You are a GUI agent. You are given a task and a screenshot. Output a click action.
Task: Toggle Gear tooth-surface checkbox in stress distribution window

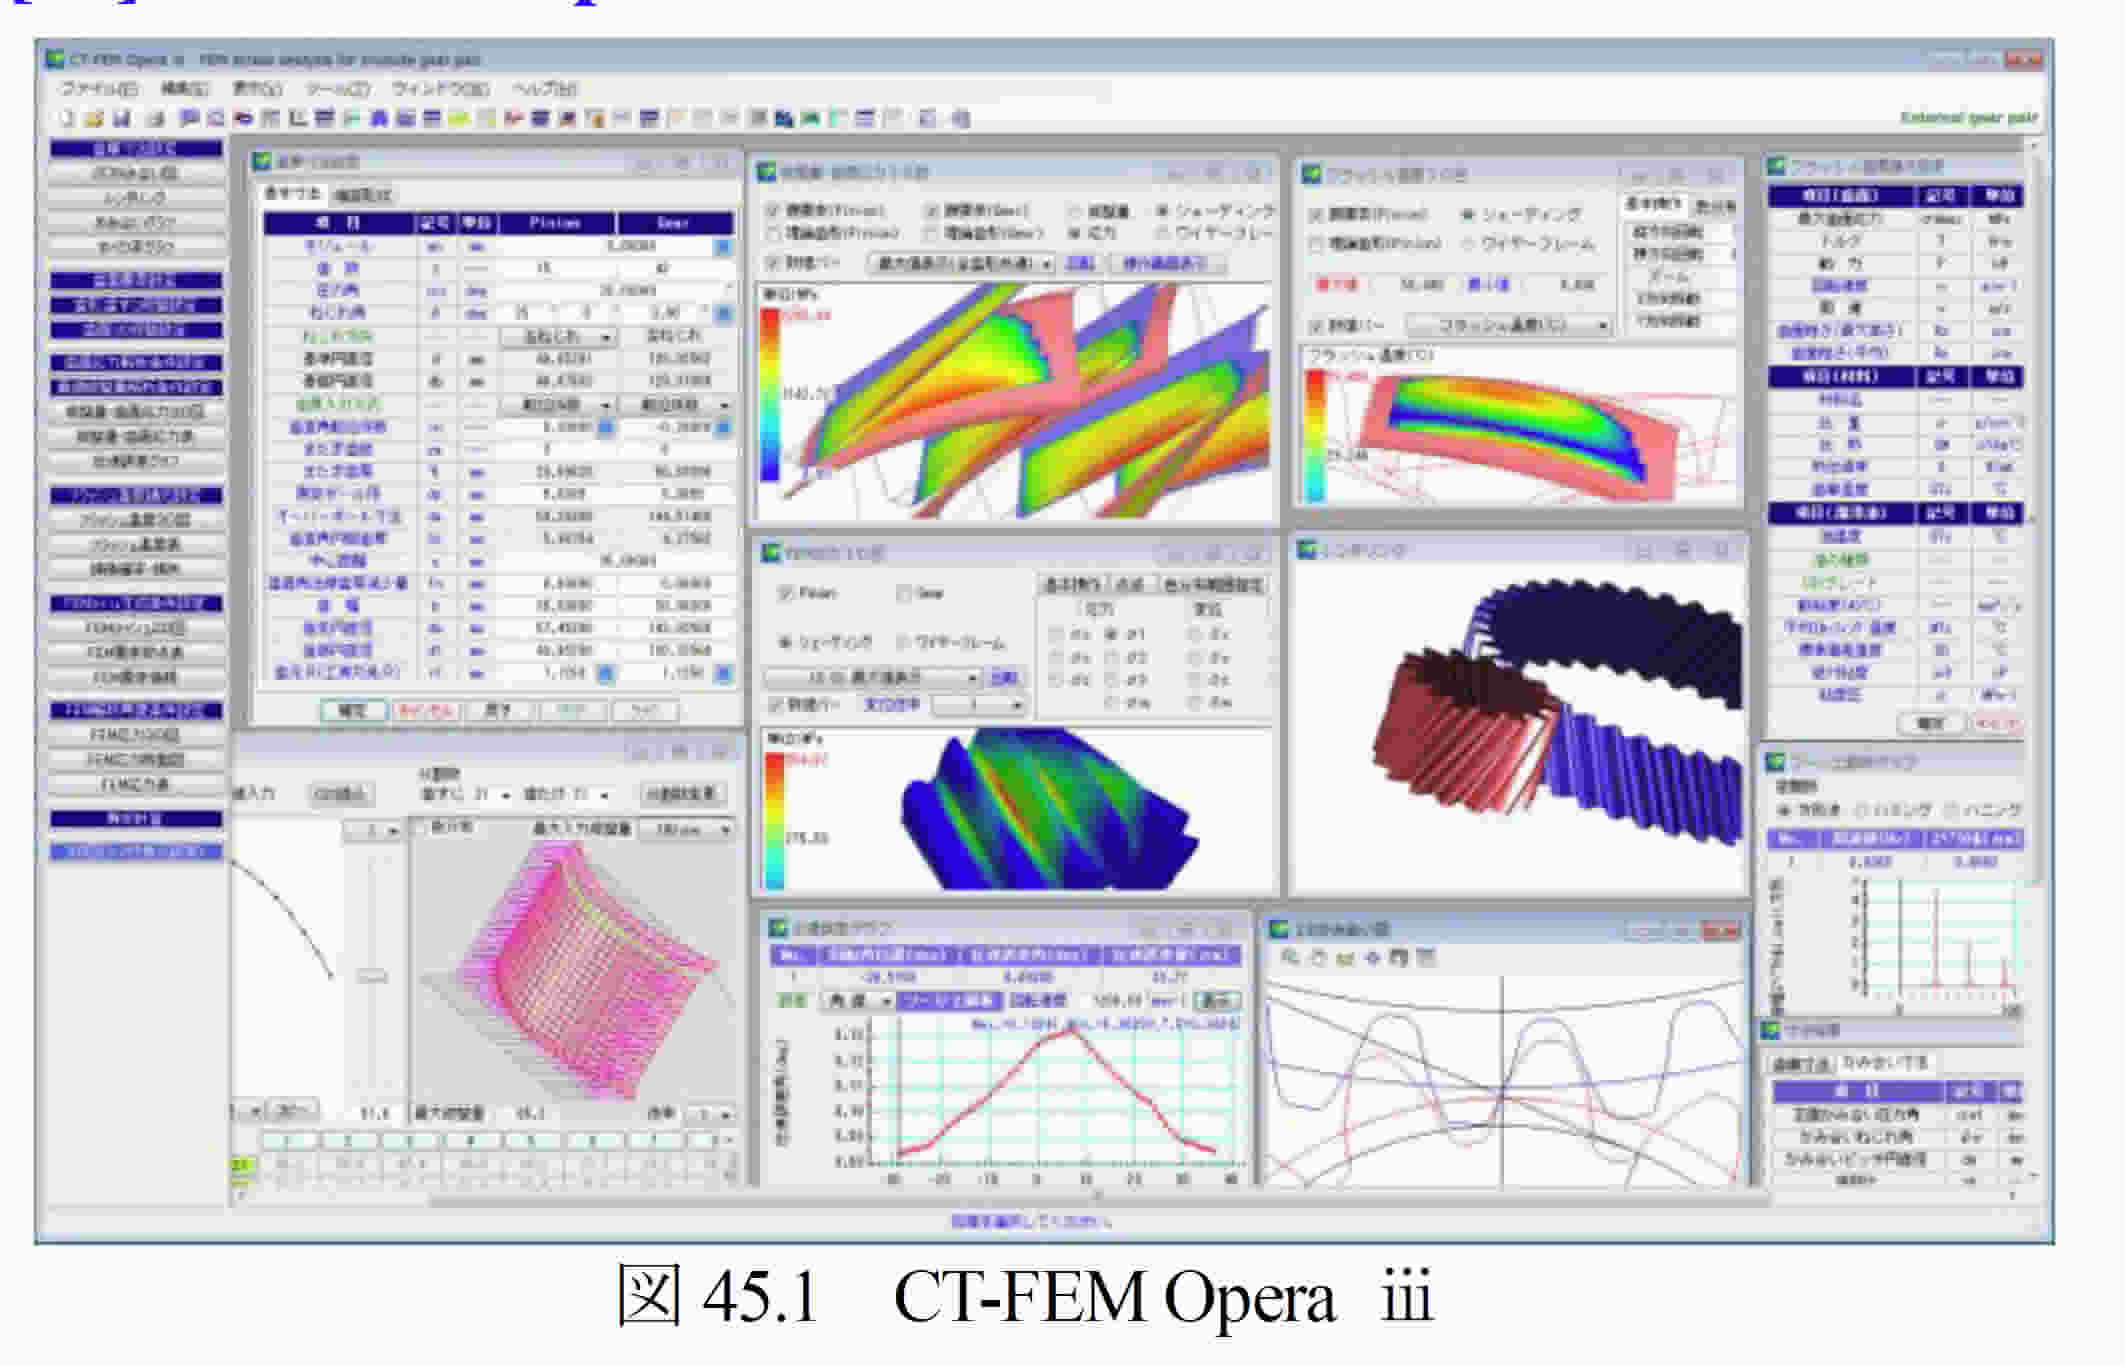pyautogui.click(x=931, y=211)
